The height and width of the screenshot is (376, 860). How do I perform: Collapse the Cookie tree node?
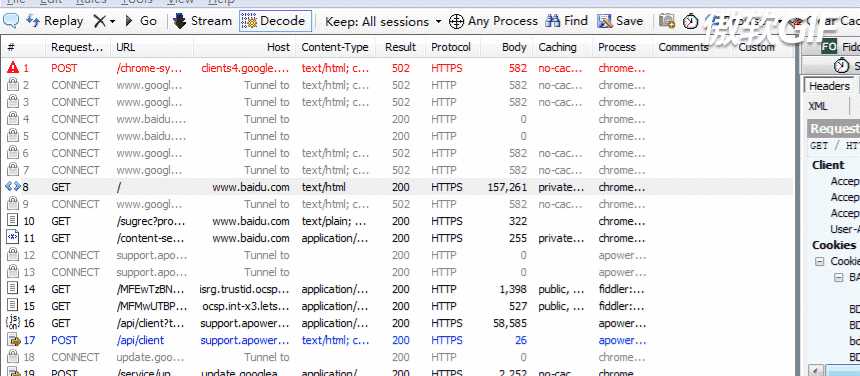coord(819,261)
